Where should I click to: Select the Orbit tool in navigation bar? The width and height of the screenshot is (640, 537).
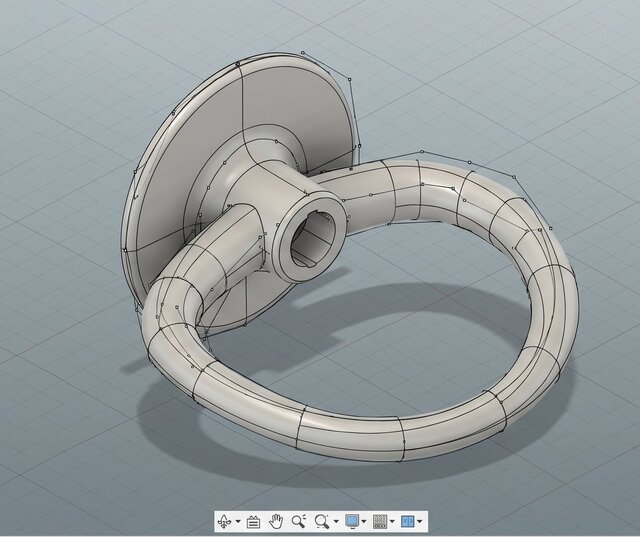pos(225,521)
